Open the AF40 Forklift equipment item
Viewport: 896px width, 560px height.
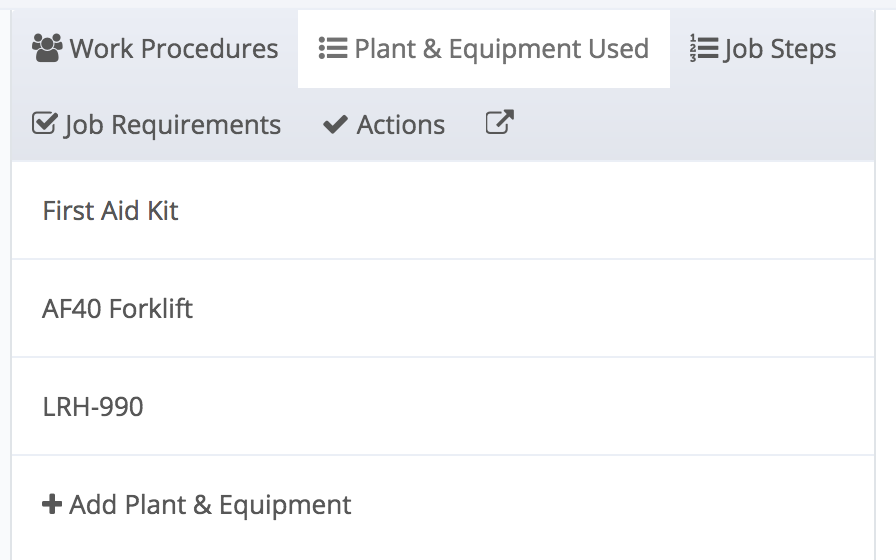pyautogui.click(x=443, y=308)
